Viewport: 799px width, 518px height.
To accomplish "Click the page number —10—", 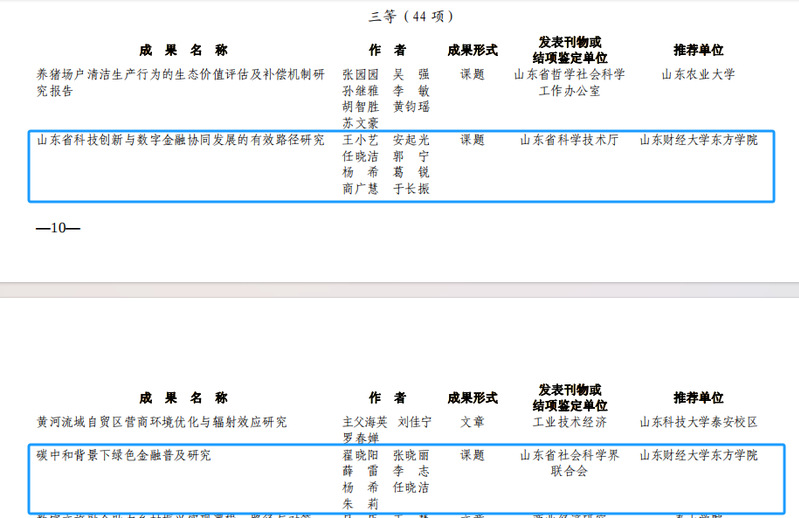I will [x=58, y=228].
